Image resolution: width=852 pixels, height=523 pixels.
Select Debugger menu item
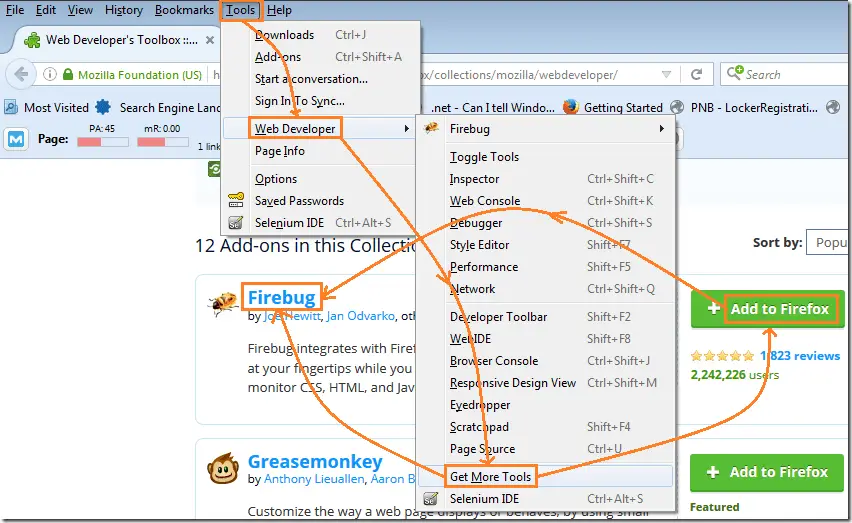point(546,223)
